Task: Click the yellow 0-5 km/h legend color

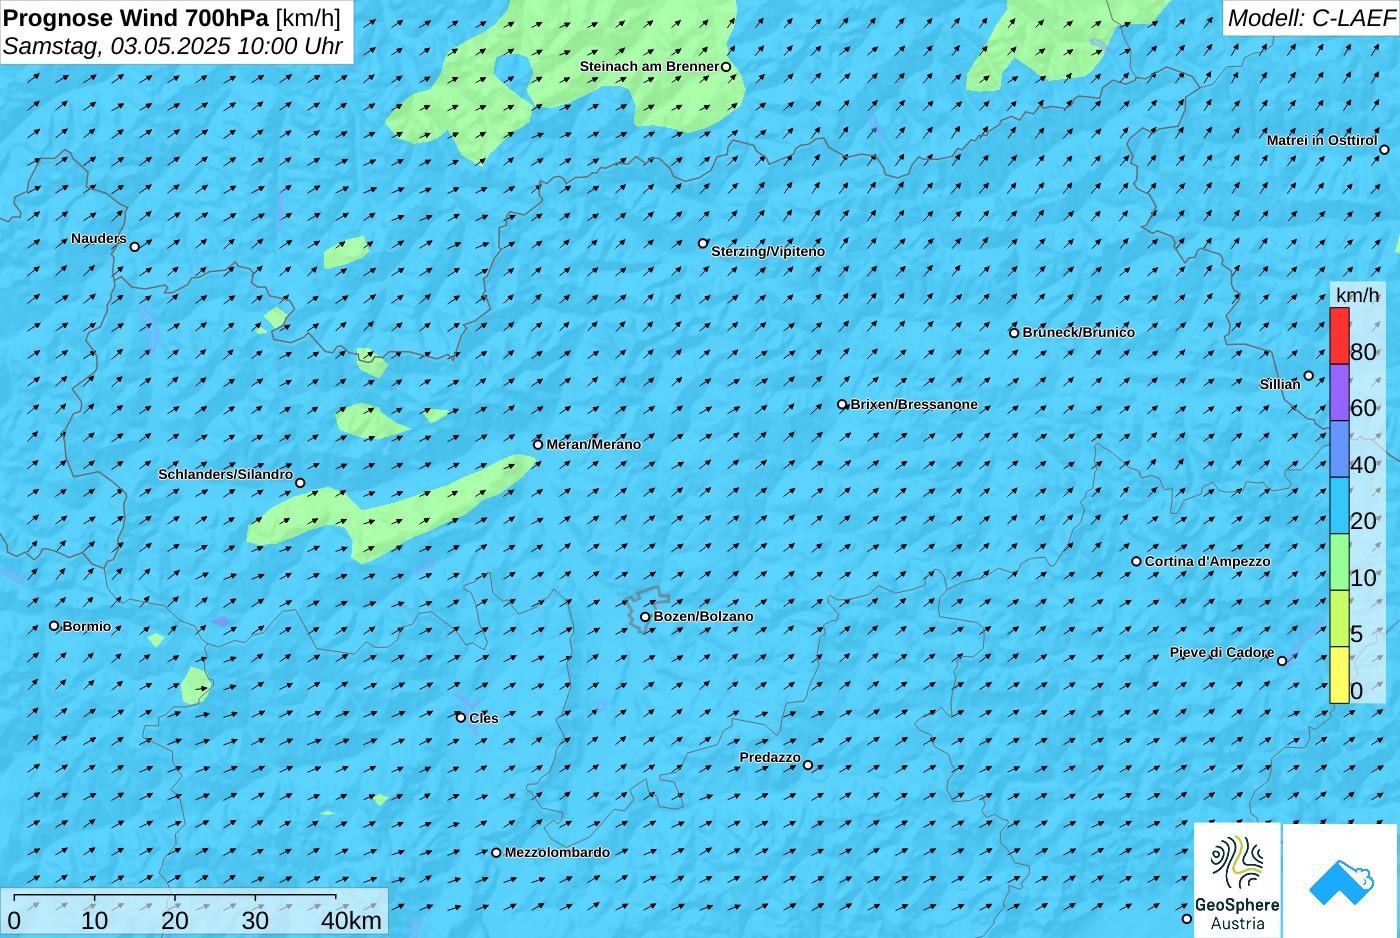Action: tap(1339, 675)
